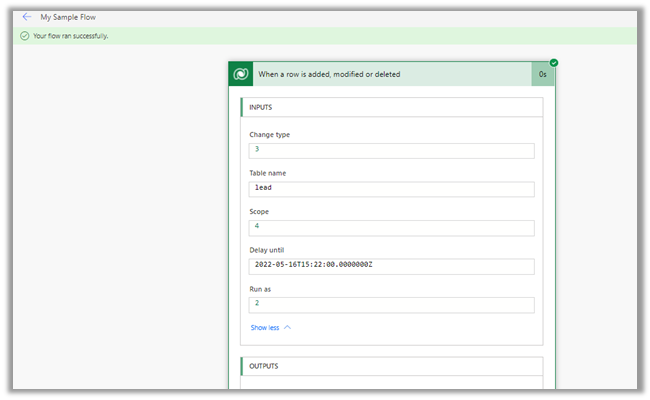650x400 pixels.
Task: Click the Change type field showing 3
Action: pos(391,150)
